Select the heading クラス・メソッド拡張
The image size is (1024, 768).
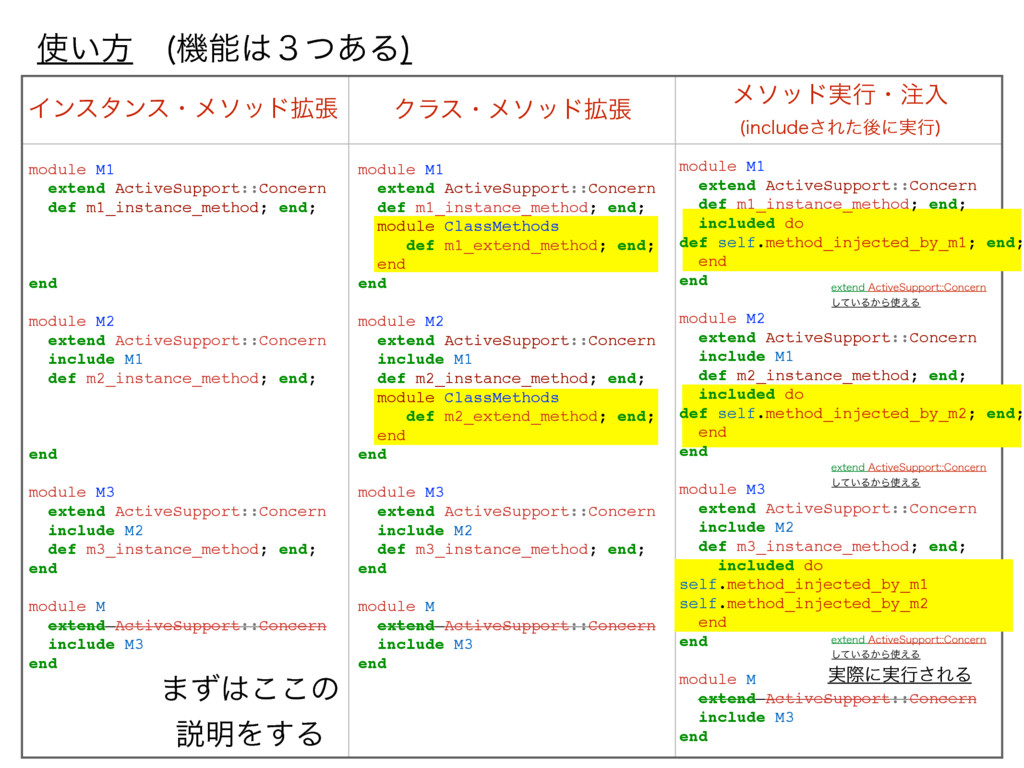[513, 109]
